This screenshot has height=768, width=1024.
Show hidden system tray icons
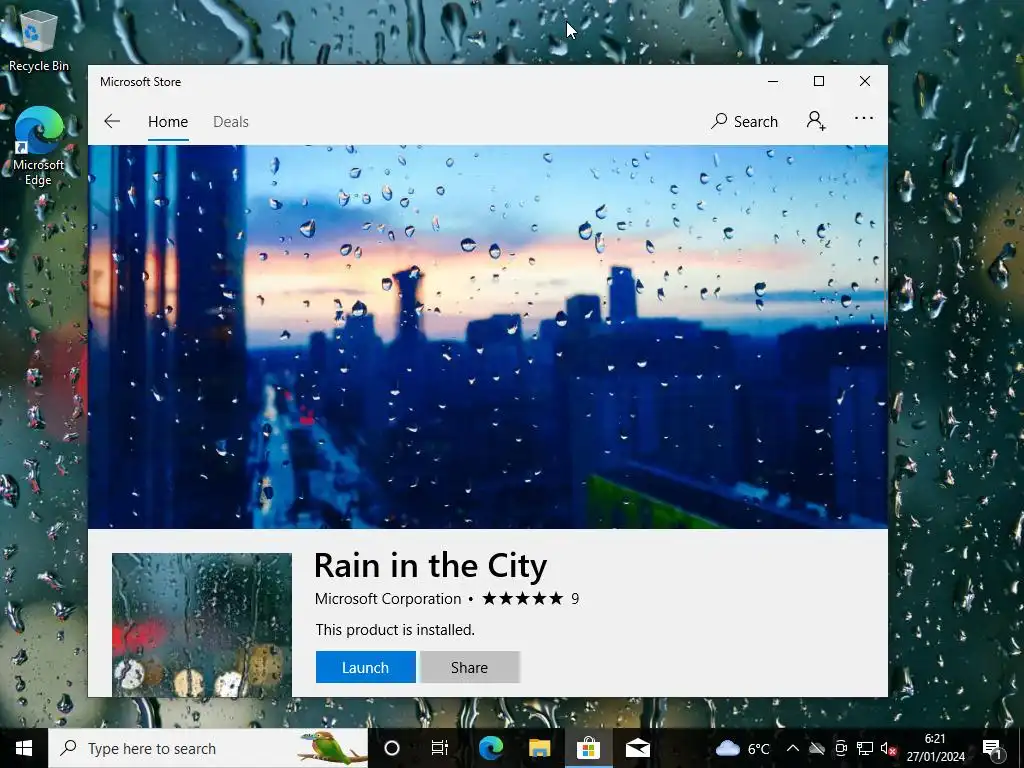[792, 748]
